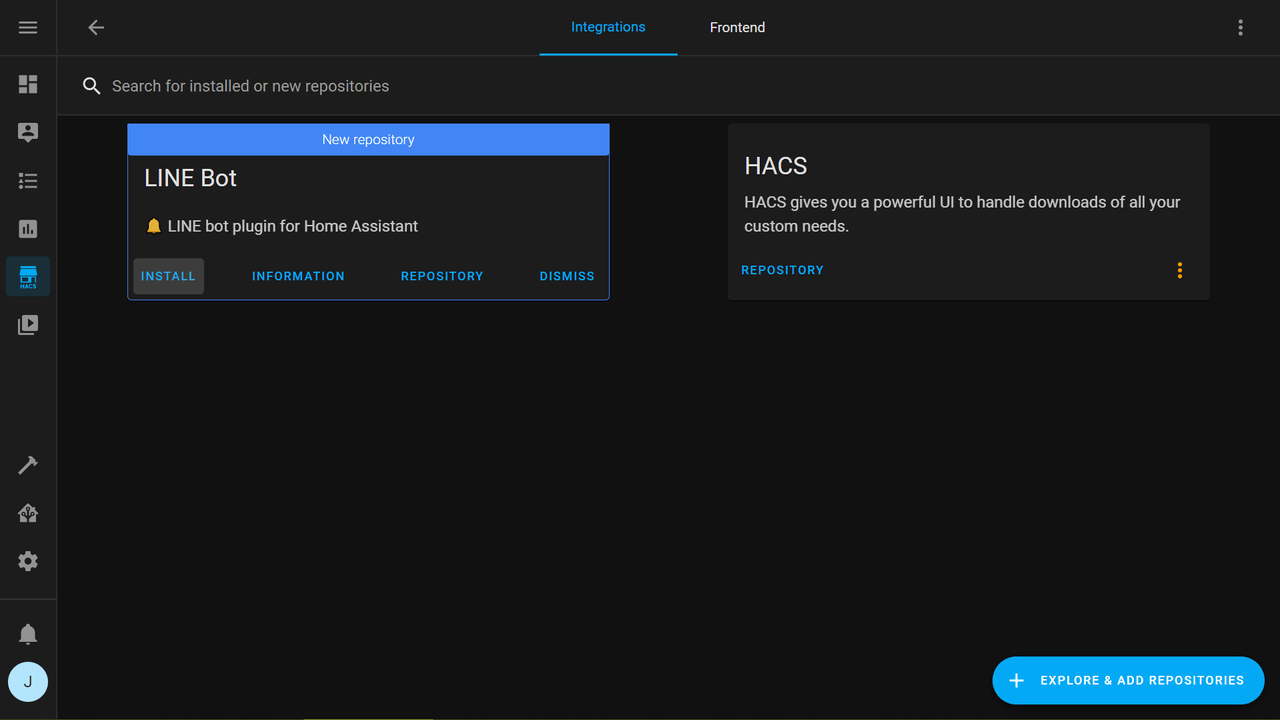Open the LINE Bot Repository link
Image resolution: width=1280 pixels, height=720 pixels.
pos(442,276)
